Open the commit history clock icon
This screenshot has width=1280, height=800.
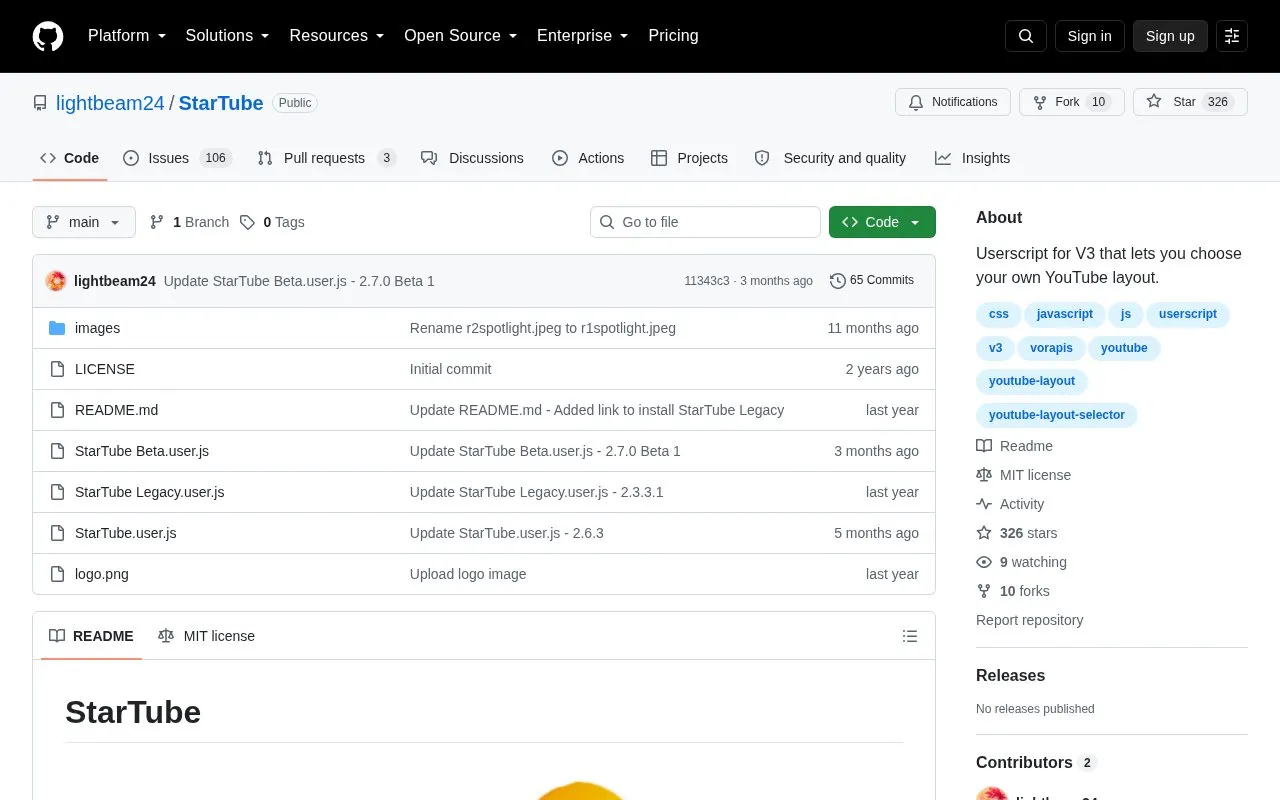(838, 281)
